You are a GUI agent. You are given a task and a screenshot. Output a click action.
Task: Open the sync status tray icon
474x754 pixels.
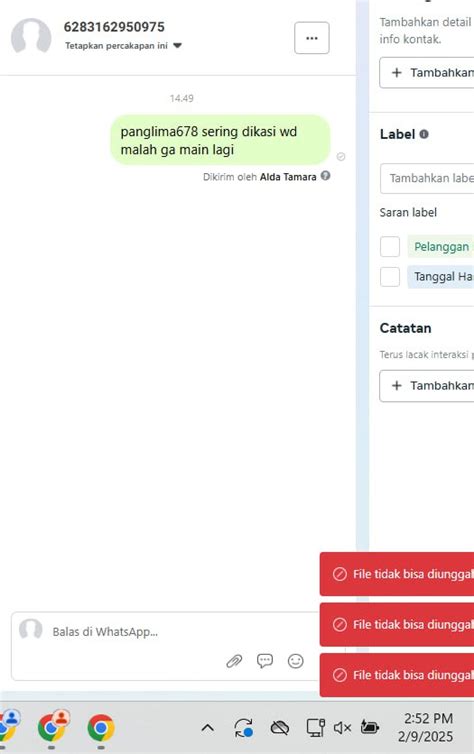pos(244,728)
